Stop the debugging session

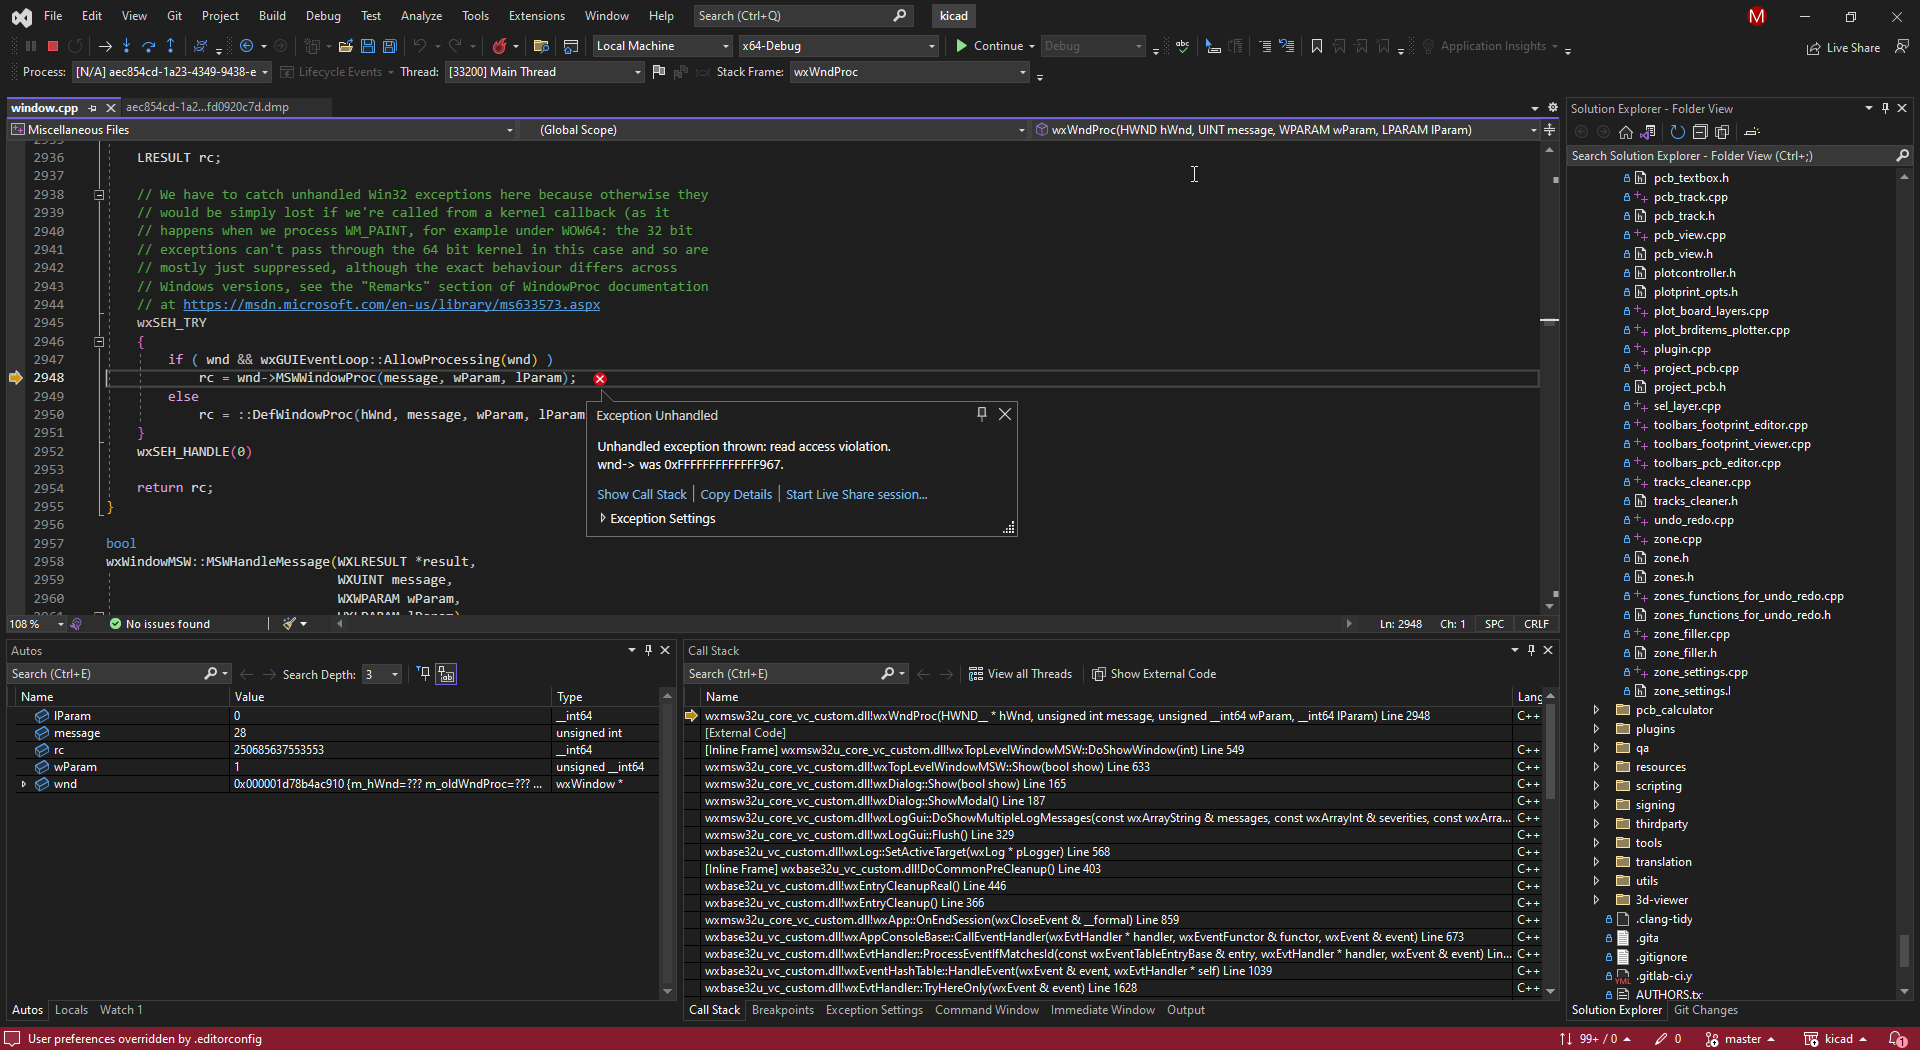tap(52, 46)
